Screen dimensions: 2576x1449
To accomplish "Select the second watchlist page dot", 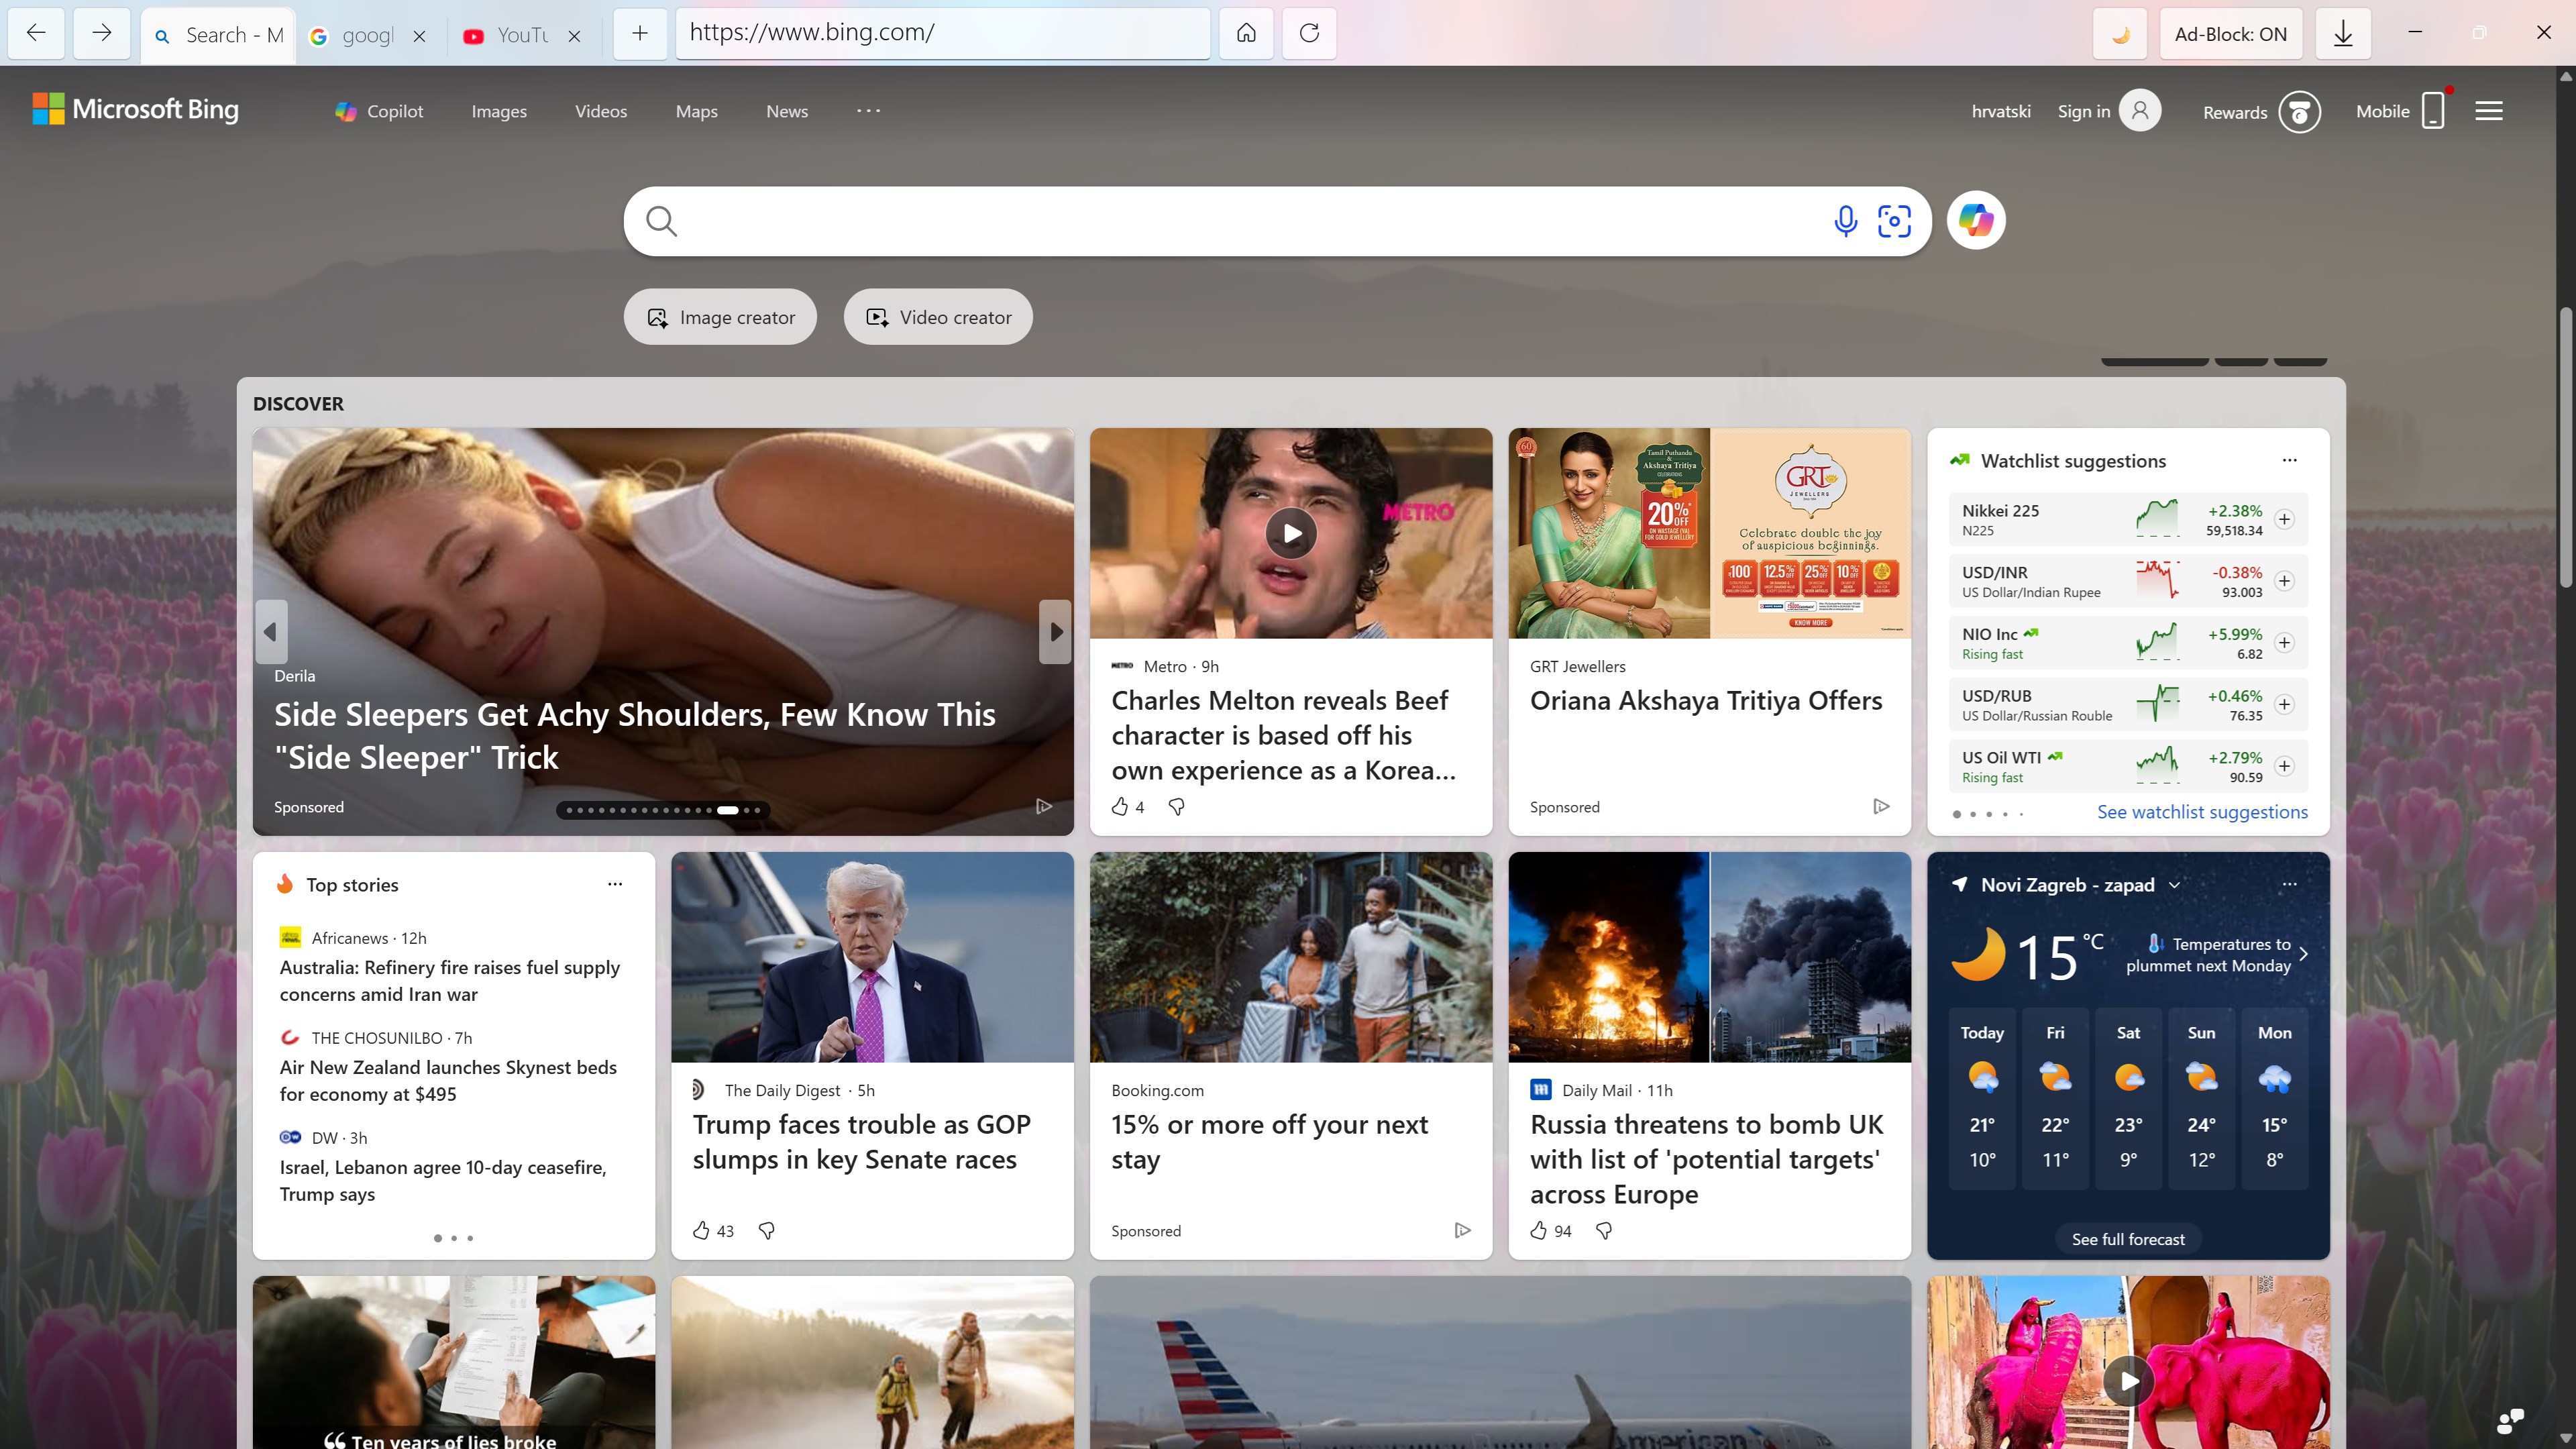I will (1973, 814).
